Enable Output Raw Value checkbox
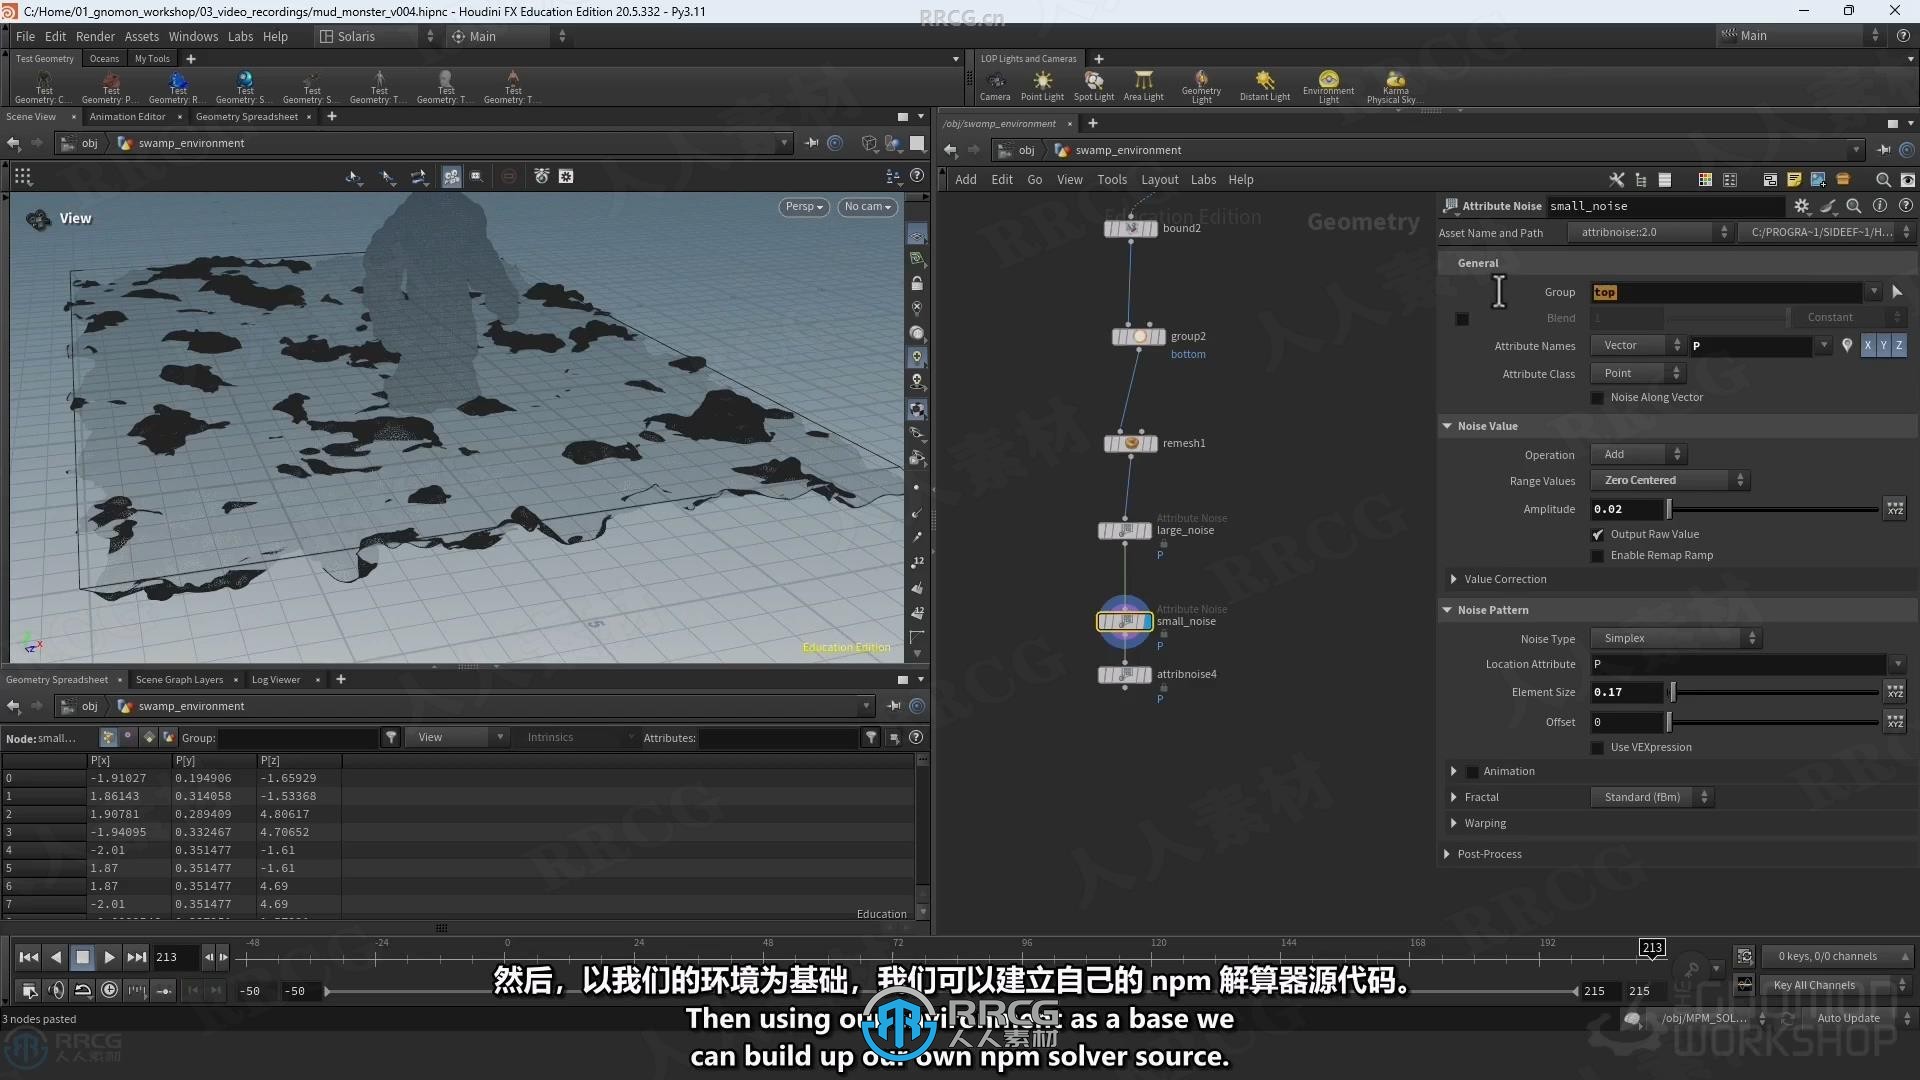Image resolution: width=1920 pixels, height=1080 pixels. coord(1598,533)
